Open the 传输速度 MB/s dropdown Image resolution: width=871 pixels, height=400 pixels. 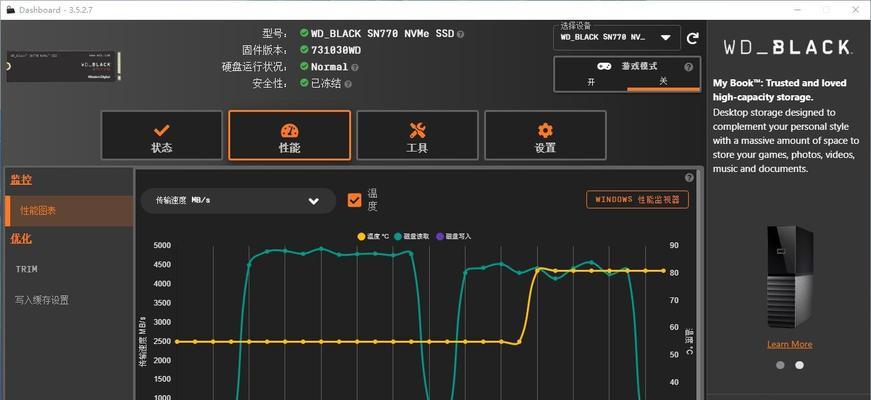click(238, 201)
